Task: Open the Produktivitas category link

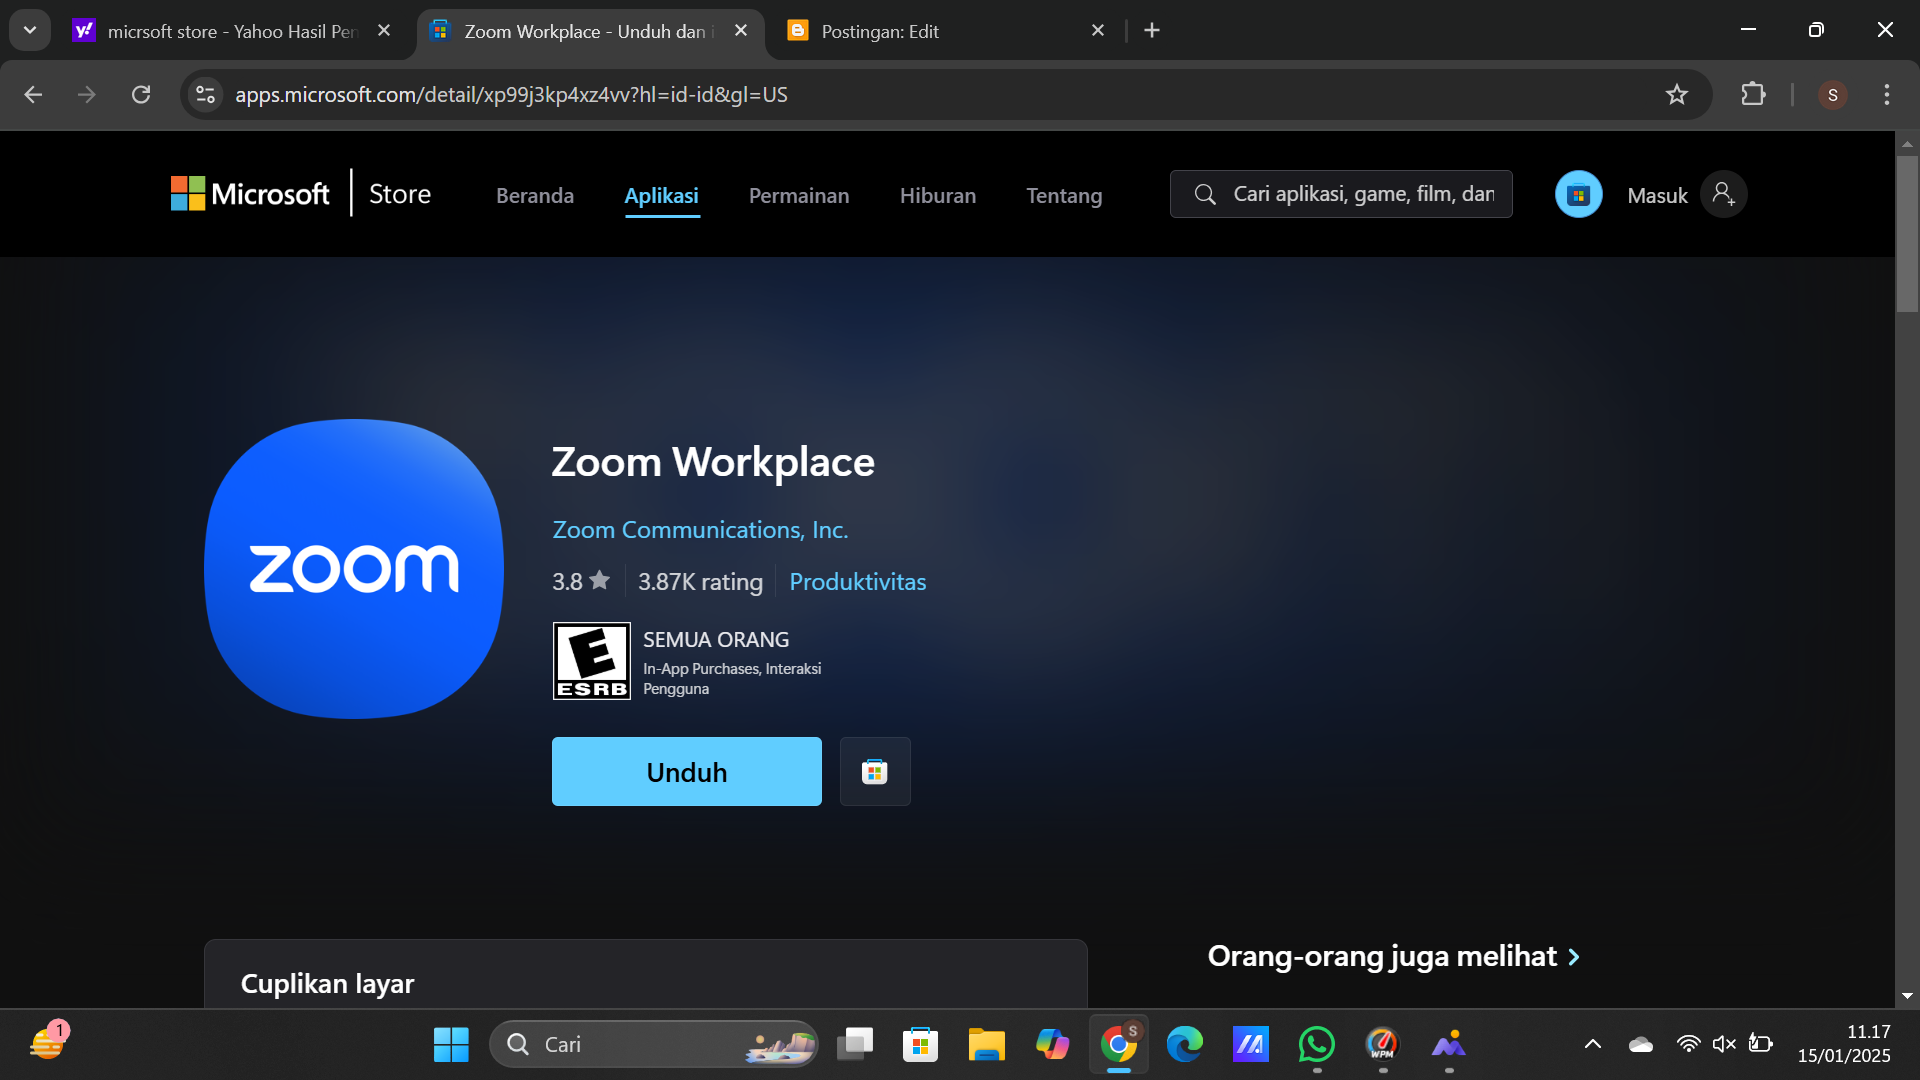Action: (x=857, y=581)
